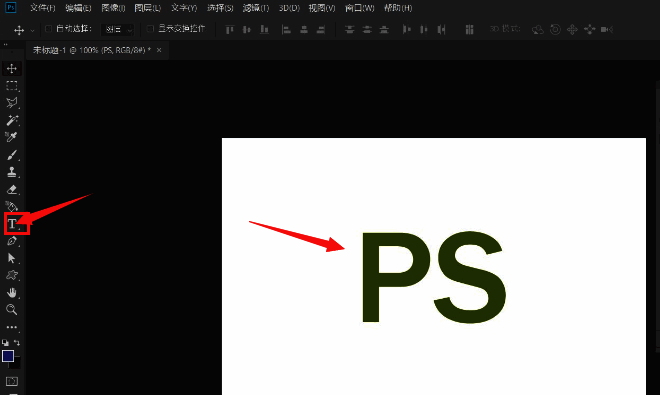Select the Move tool in the toolbox

12,68
